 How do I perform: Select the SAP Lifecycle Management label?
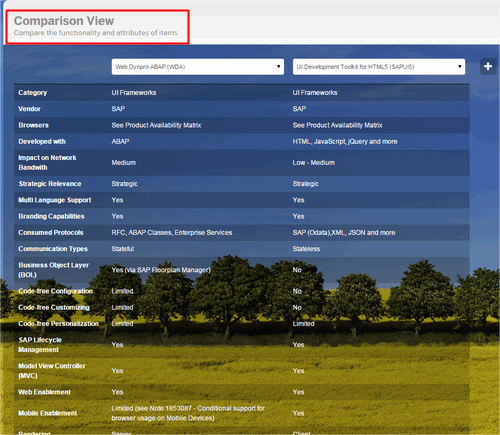tap(40, 345)
